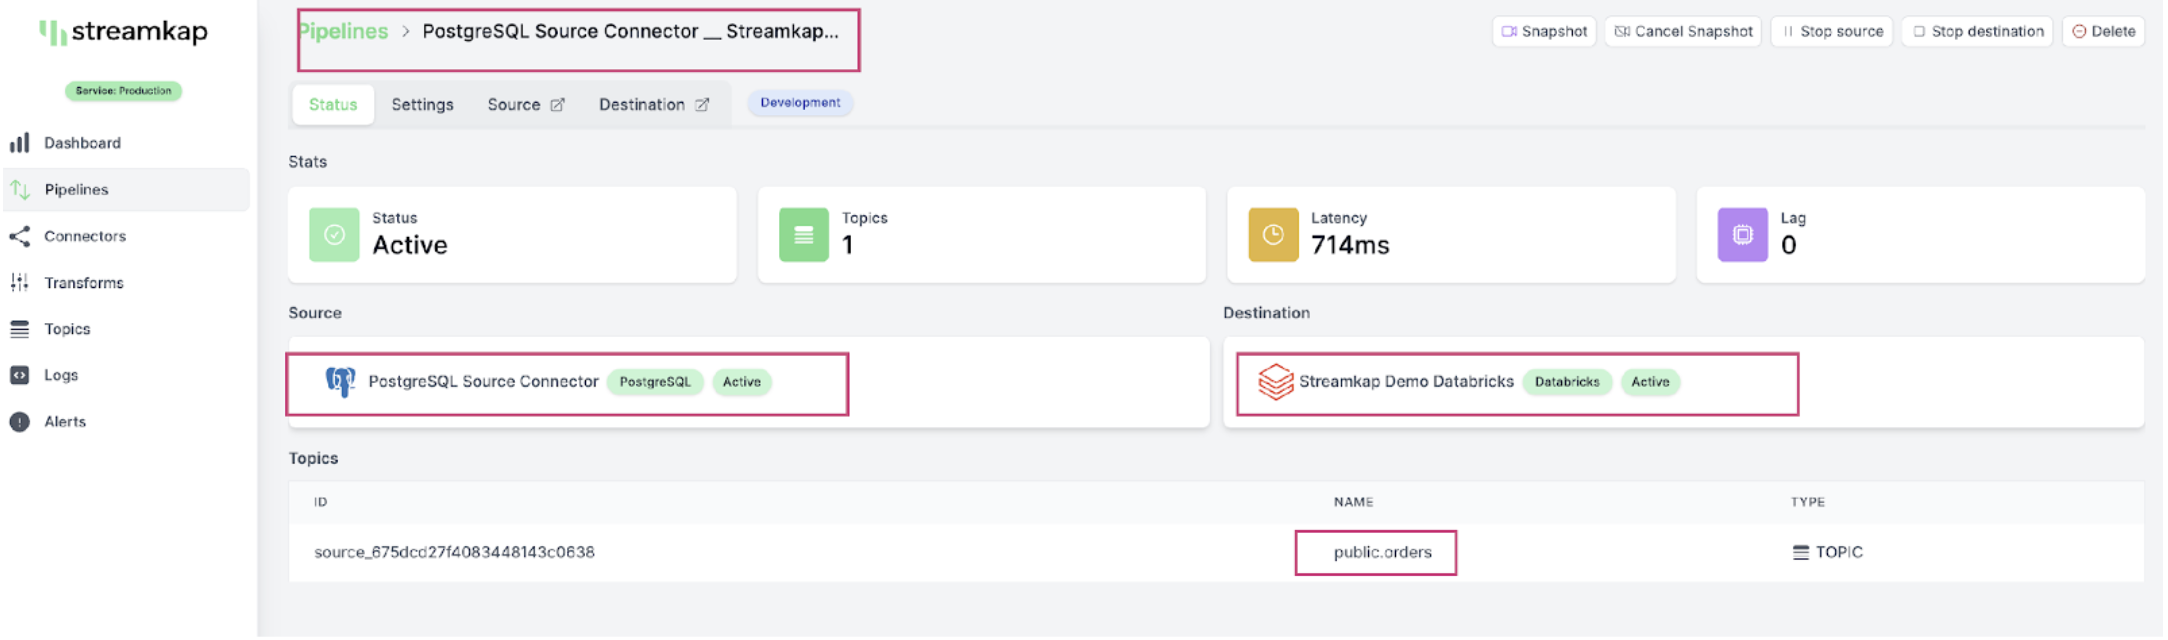
Task: Click the purple Lag chip icon
Action: tap(1743, 234)
